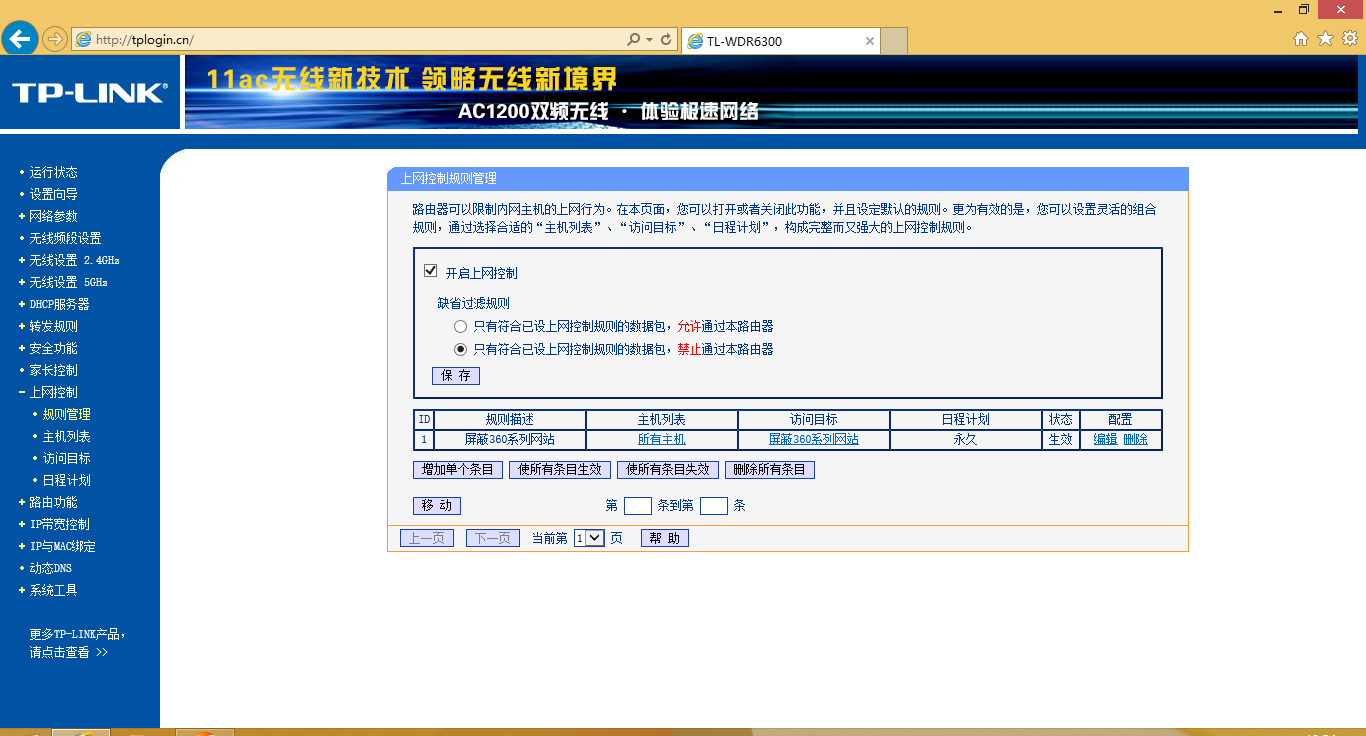Viewport: 1366px width, 736px height.
Task: Click the 上一页 button
Action: click(427, 538)
